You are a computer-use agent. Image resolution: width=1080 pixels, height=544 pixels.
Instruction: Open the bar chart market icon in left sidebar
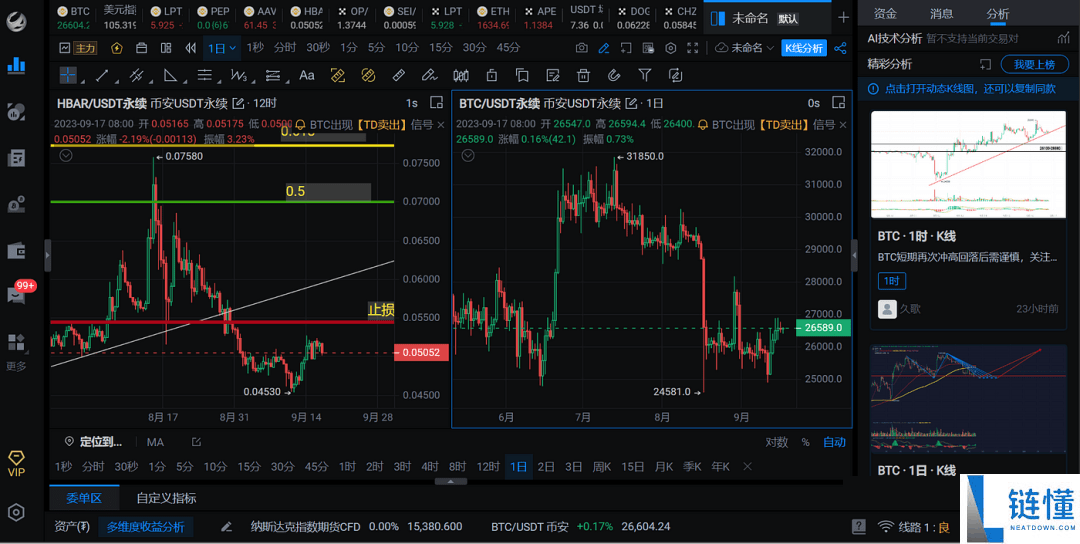pyautogui.click(x=16, y=65)
